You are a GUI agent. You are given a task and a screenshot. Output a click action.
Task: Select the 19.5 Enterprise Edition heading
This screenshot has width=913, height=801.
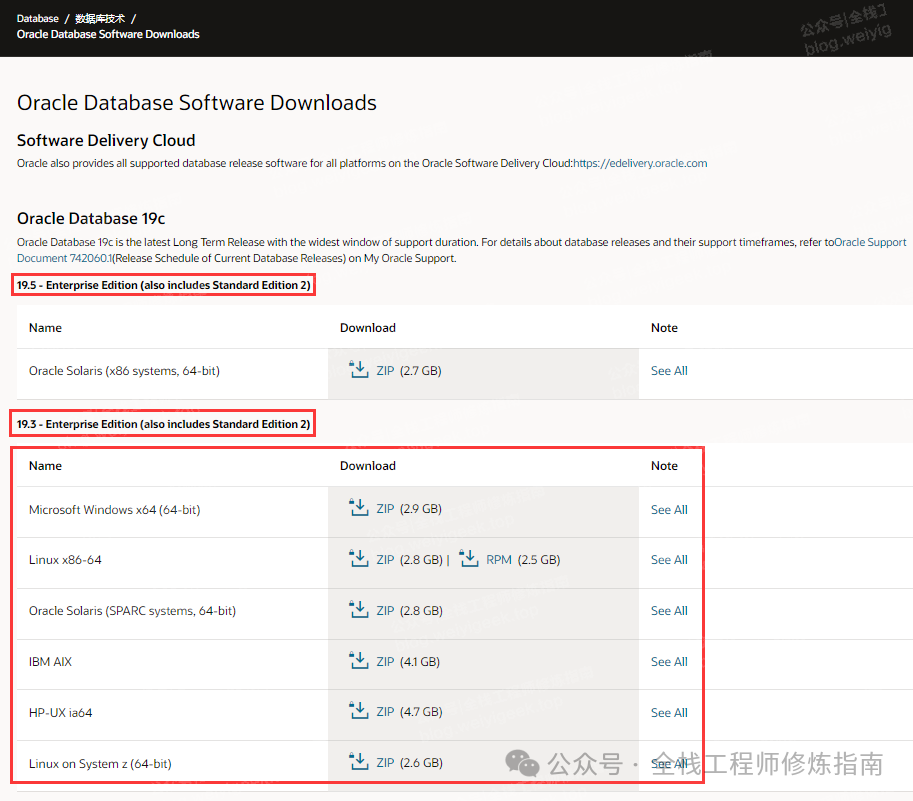164,285
